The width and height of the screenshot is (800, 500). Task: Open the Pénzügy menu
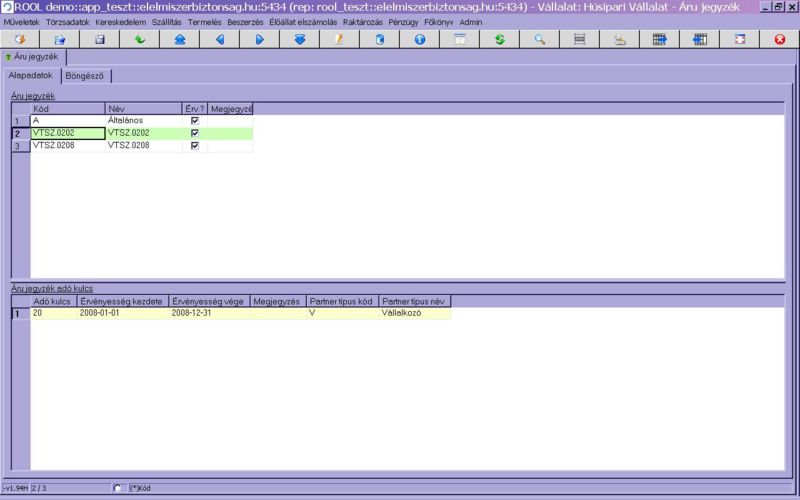click(402, 21)
